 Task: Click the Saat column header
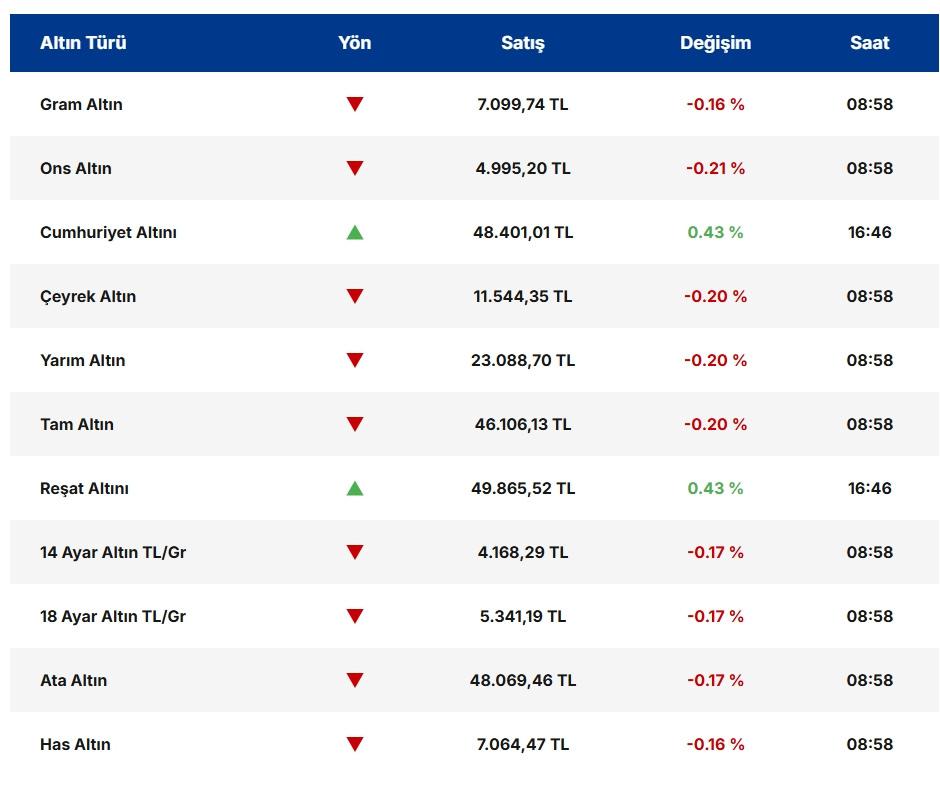869,43
